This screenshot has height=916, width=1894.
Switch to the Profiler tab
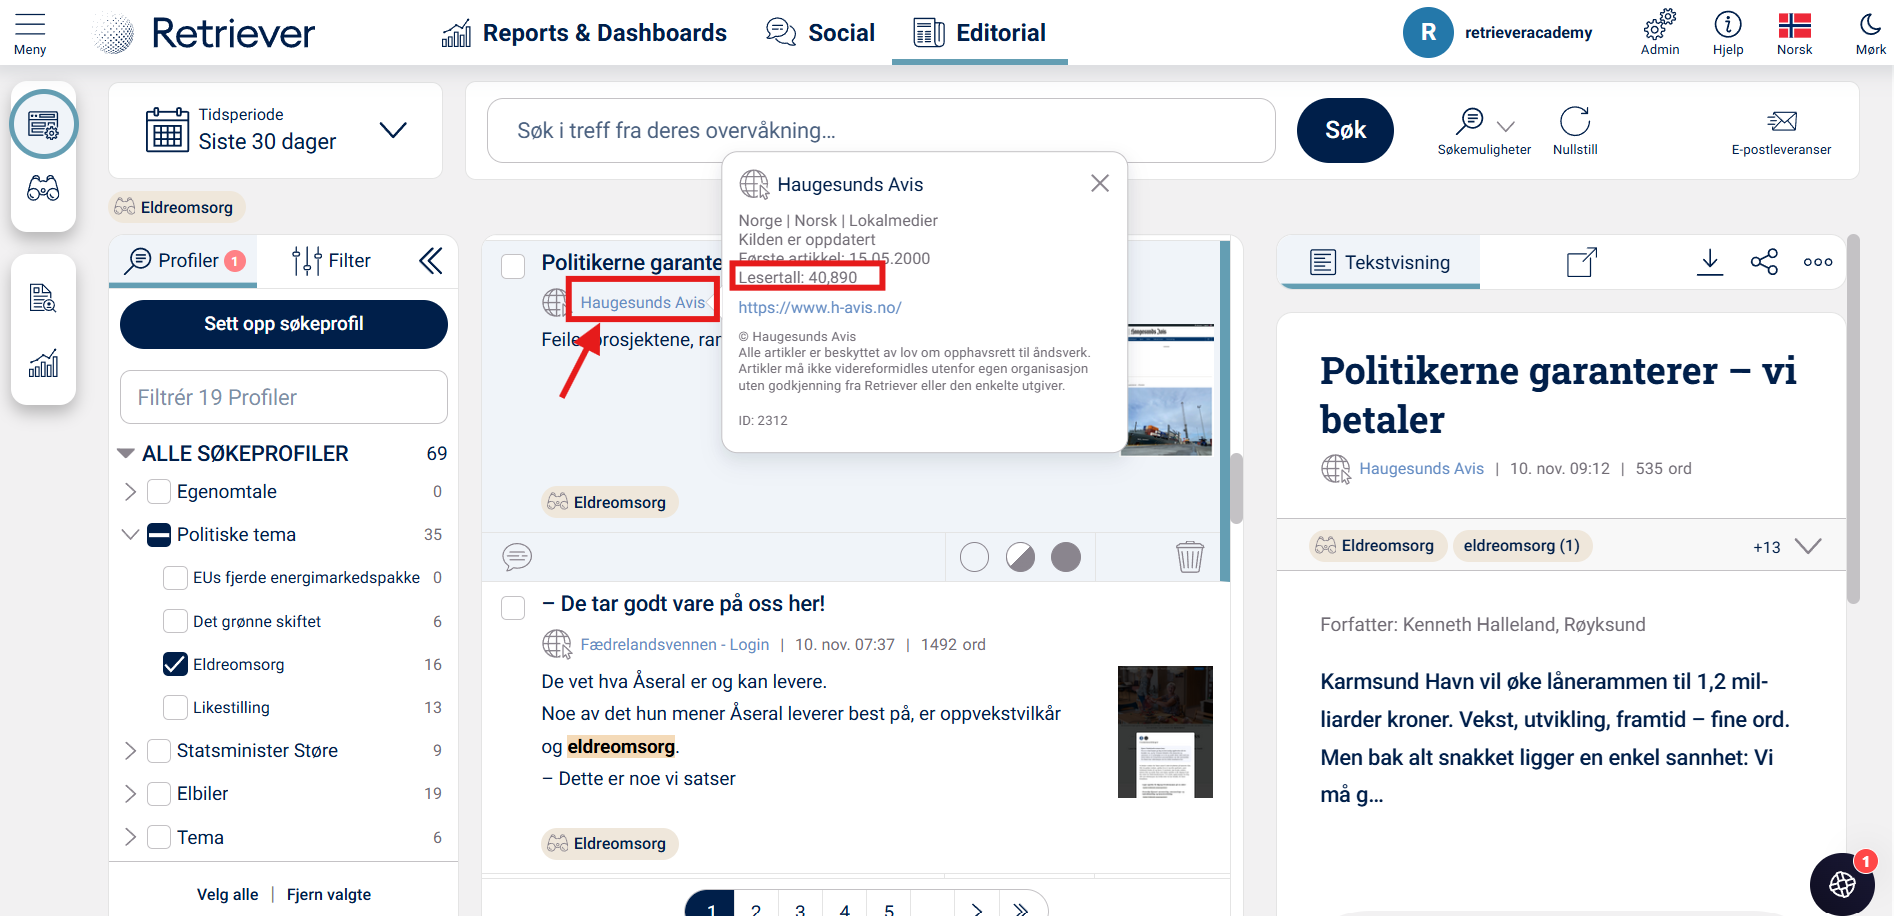pyautogui.click(x=184, y=261)
